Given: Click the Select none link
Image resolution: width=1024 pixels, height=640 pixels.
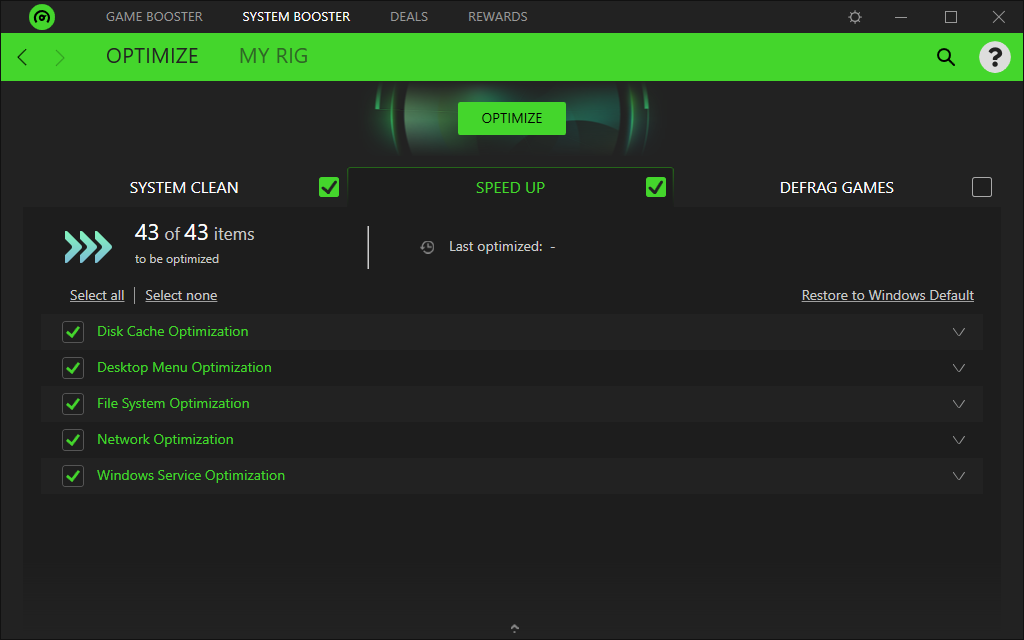Looking at the screenshot, I should tap(181, 295).
